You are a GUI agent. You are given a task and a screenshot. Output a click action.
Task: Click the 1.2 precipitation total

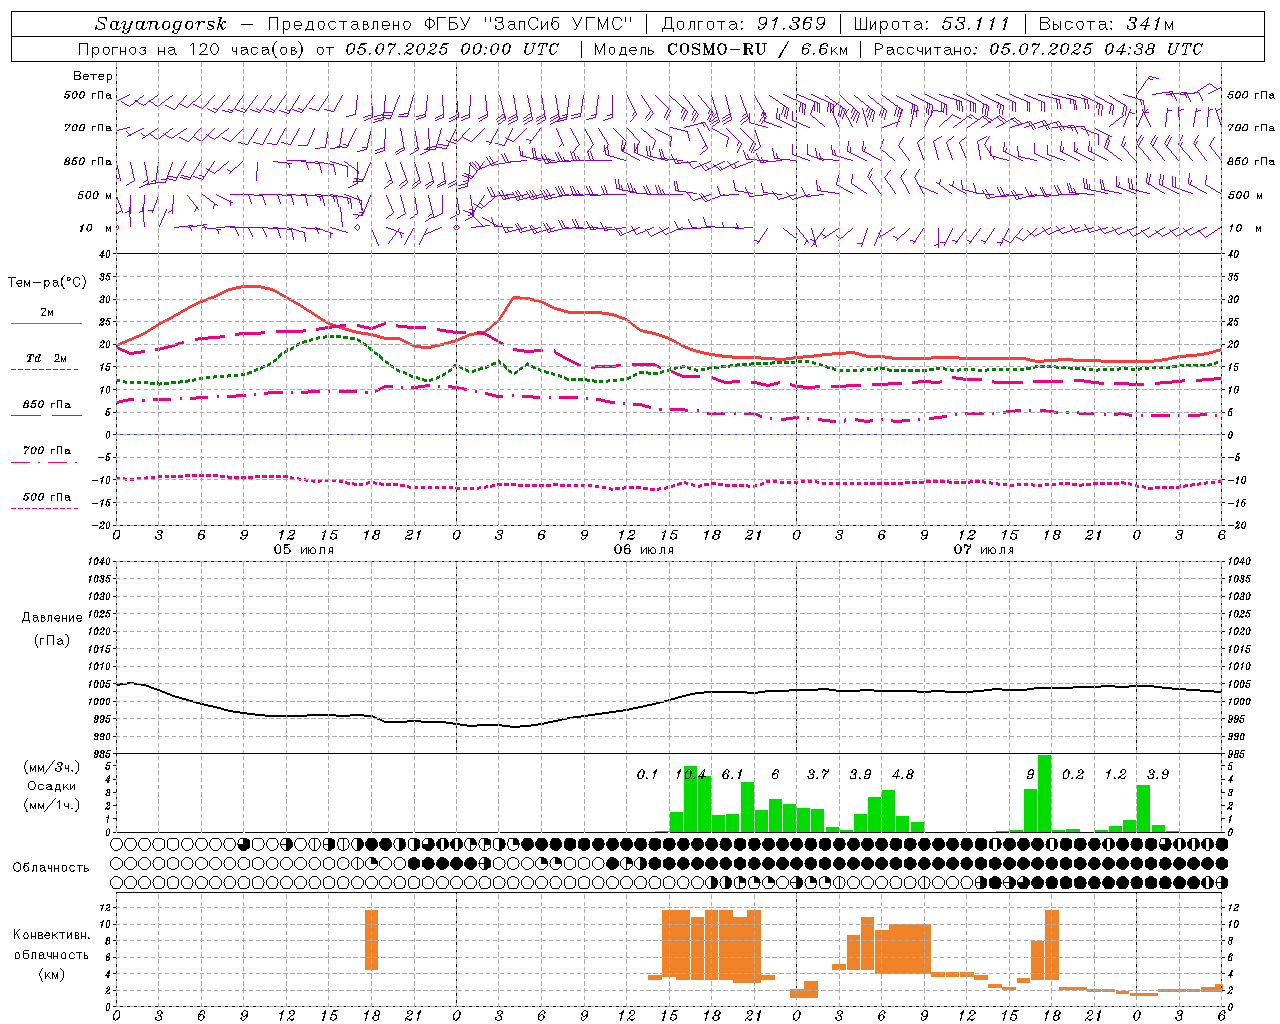tap(1116, 774)
